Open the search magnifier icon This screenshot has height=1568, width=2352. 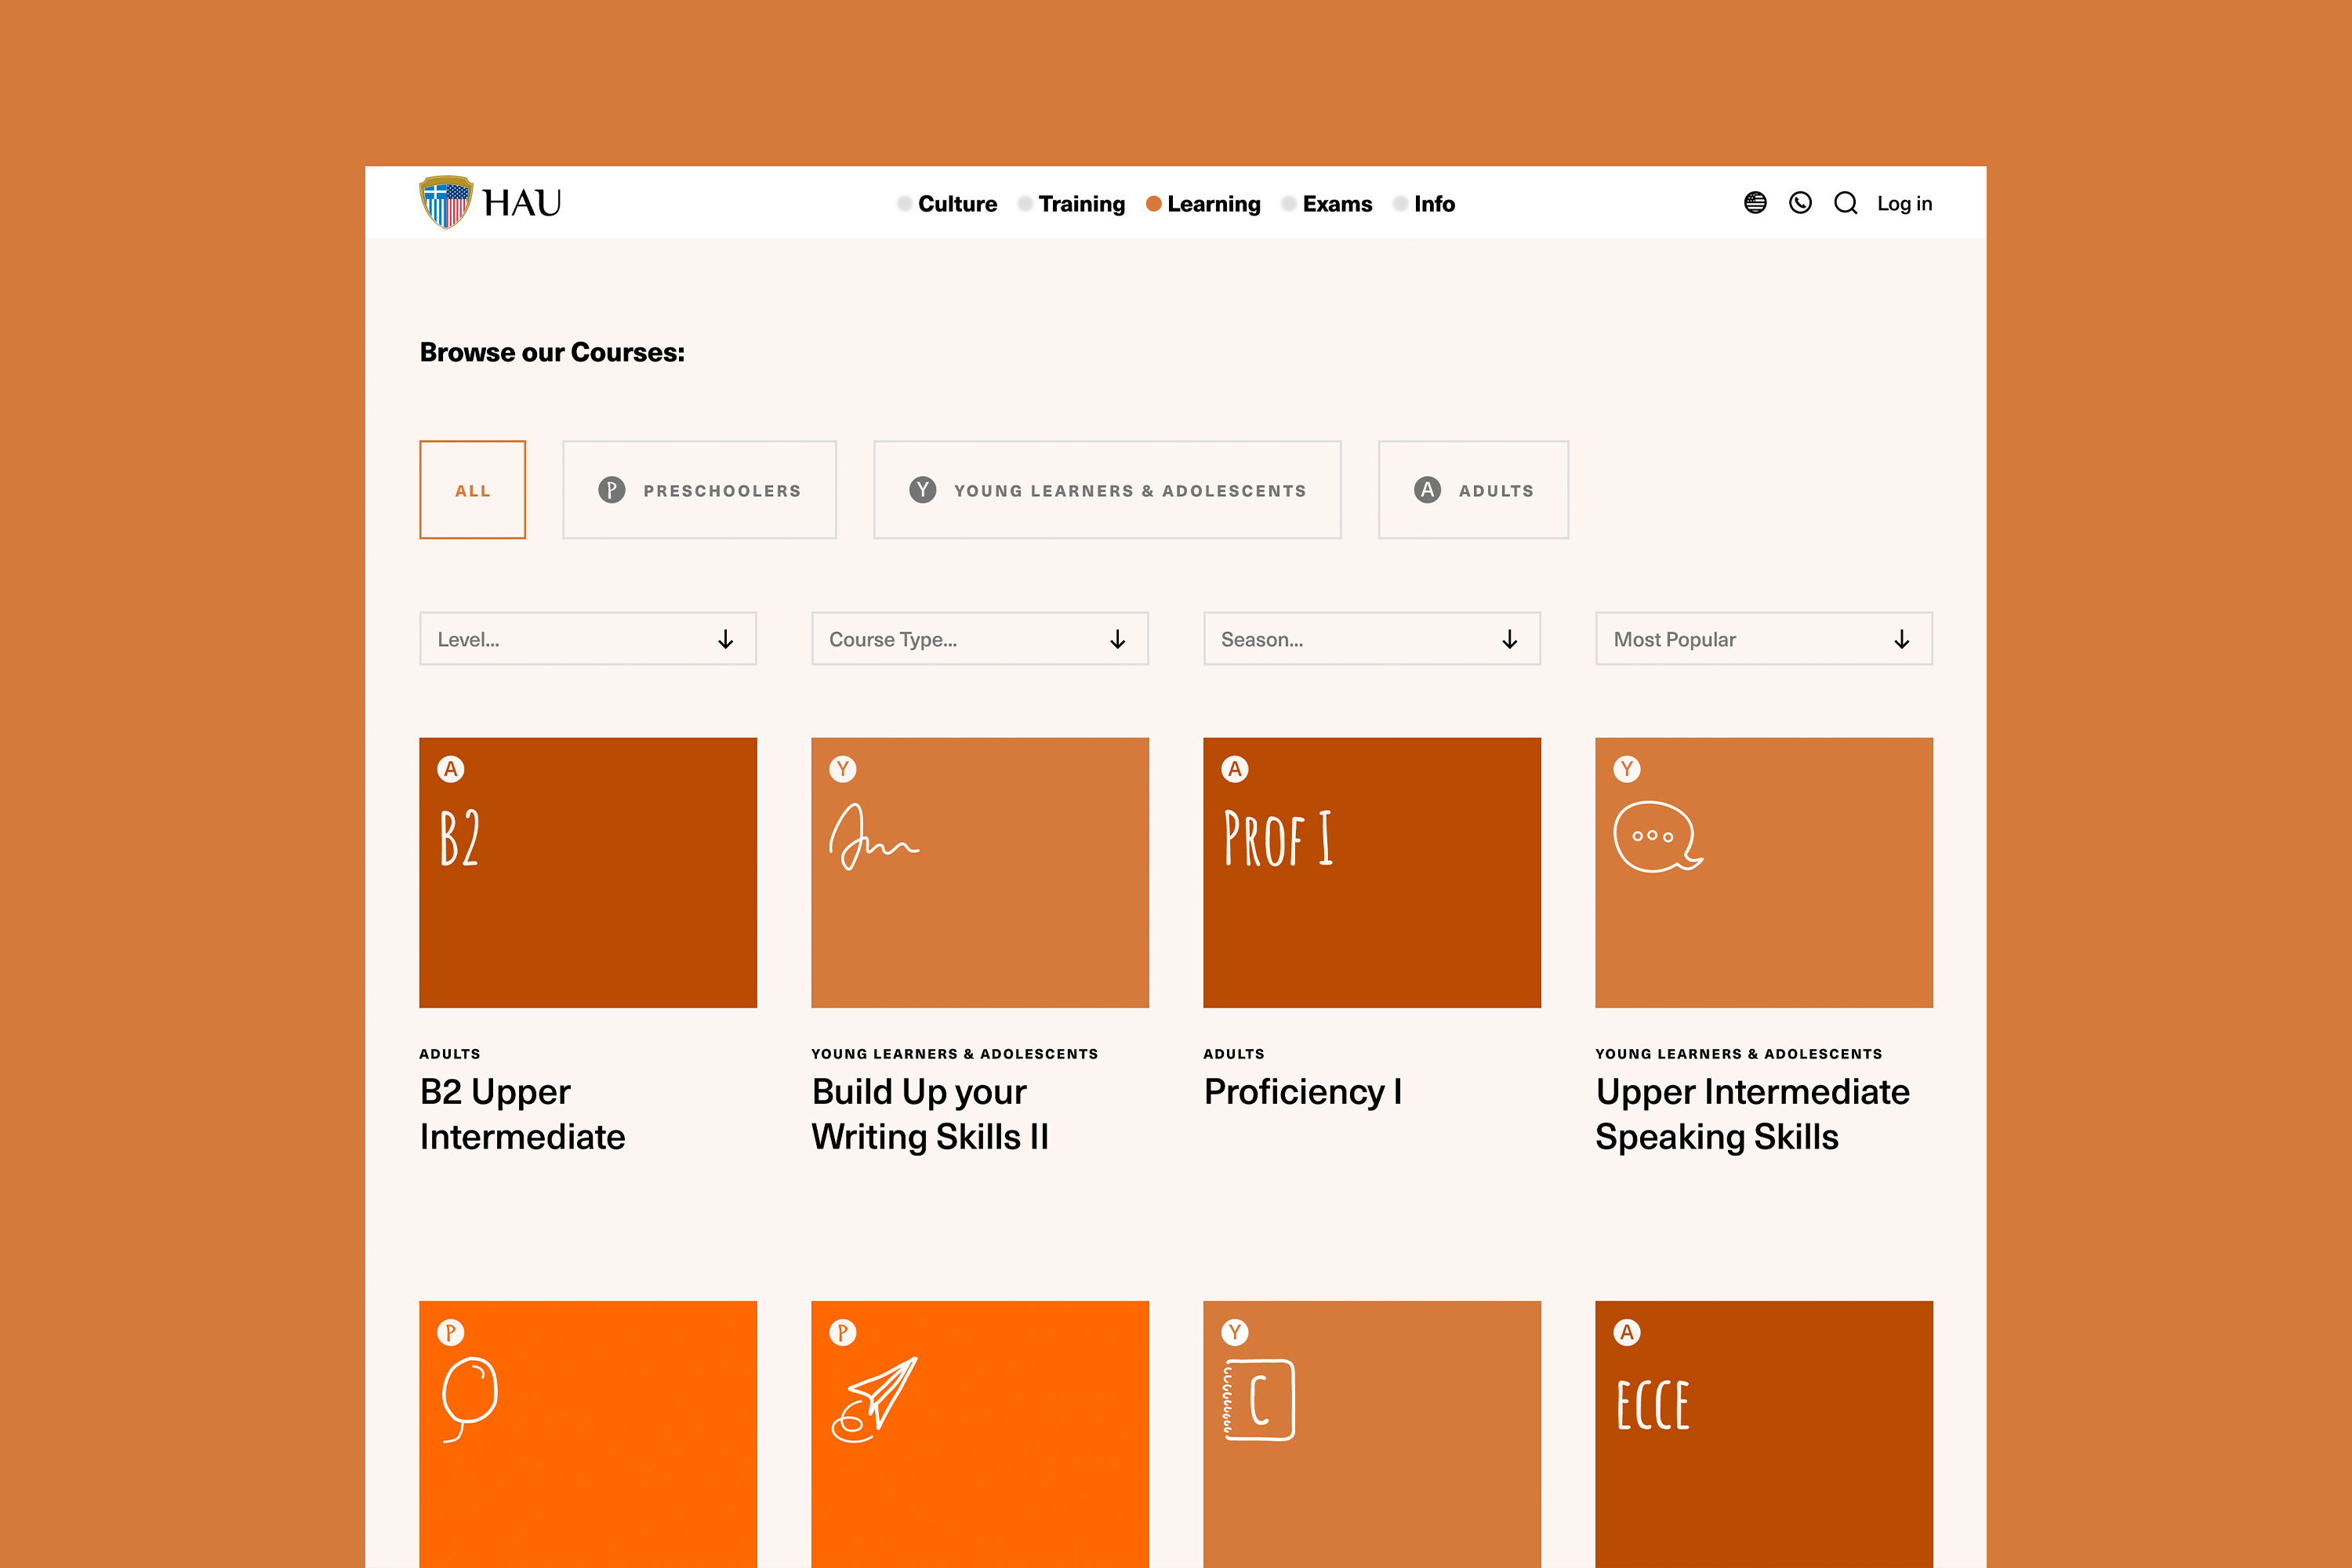point(1846,203)
